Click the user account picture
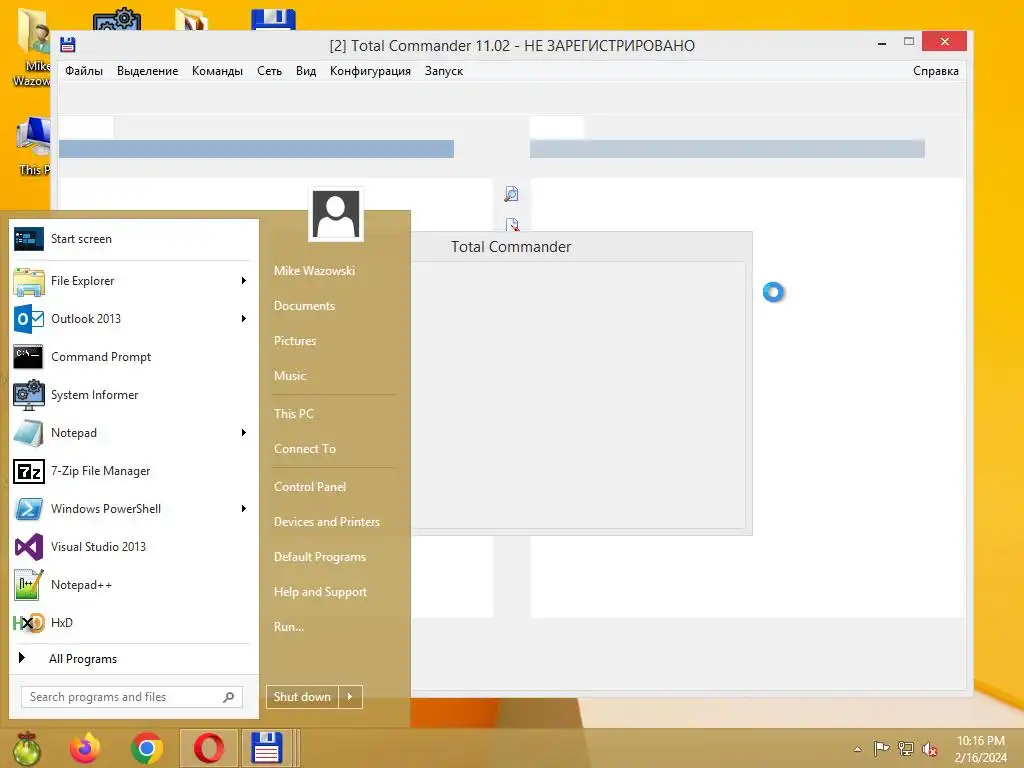Image resolution: width=1024 pixels, height=768 pixels. [336, 214]
